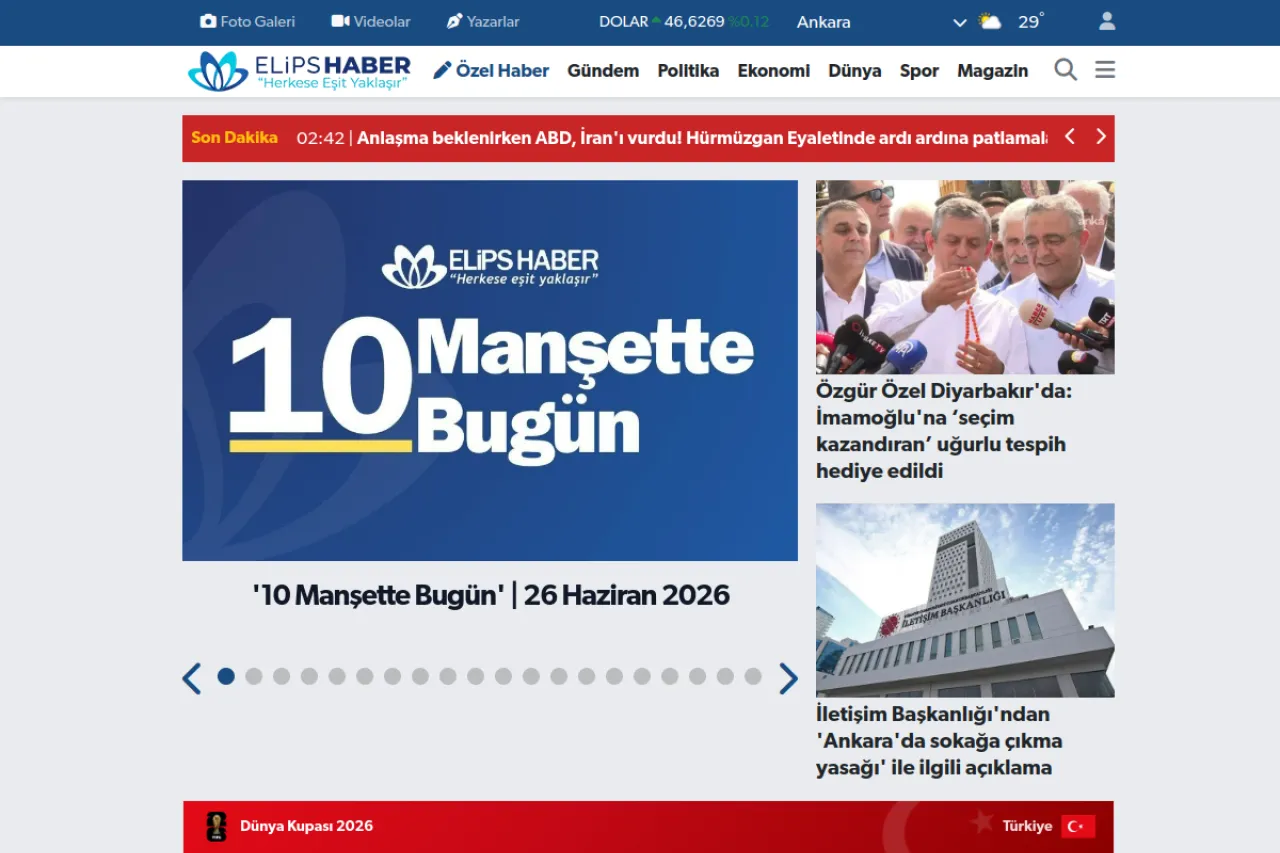Click the 29° temperature reading

pyautogui.click(x=1032, y=21)
